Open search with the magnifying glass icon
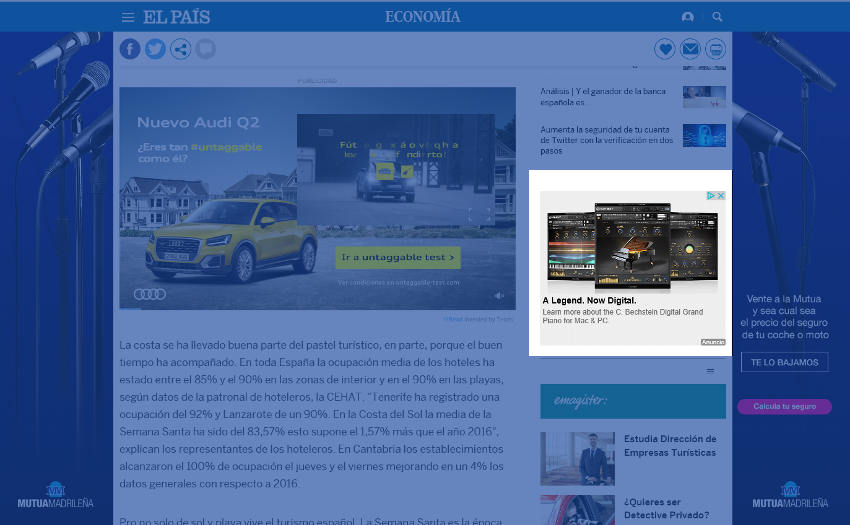 [717, 17]
